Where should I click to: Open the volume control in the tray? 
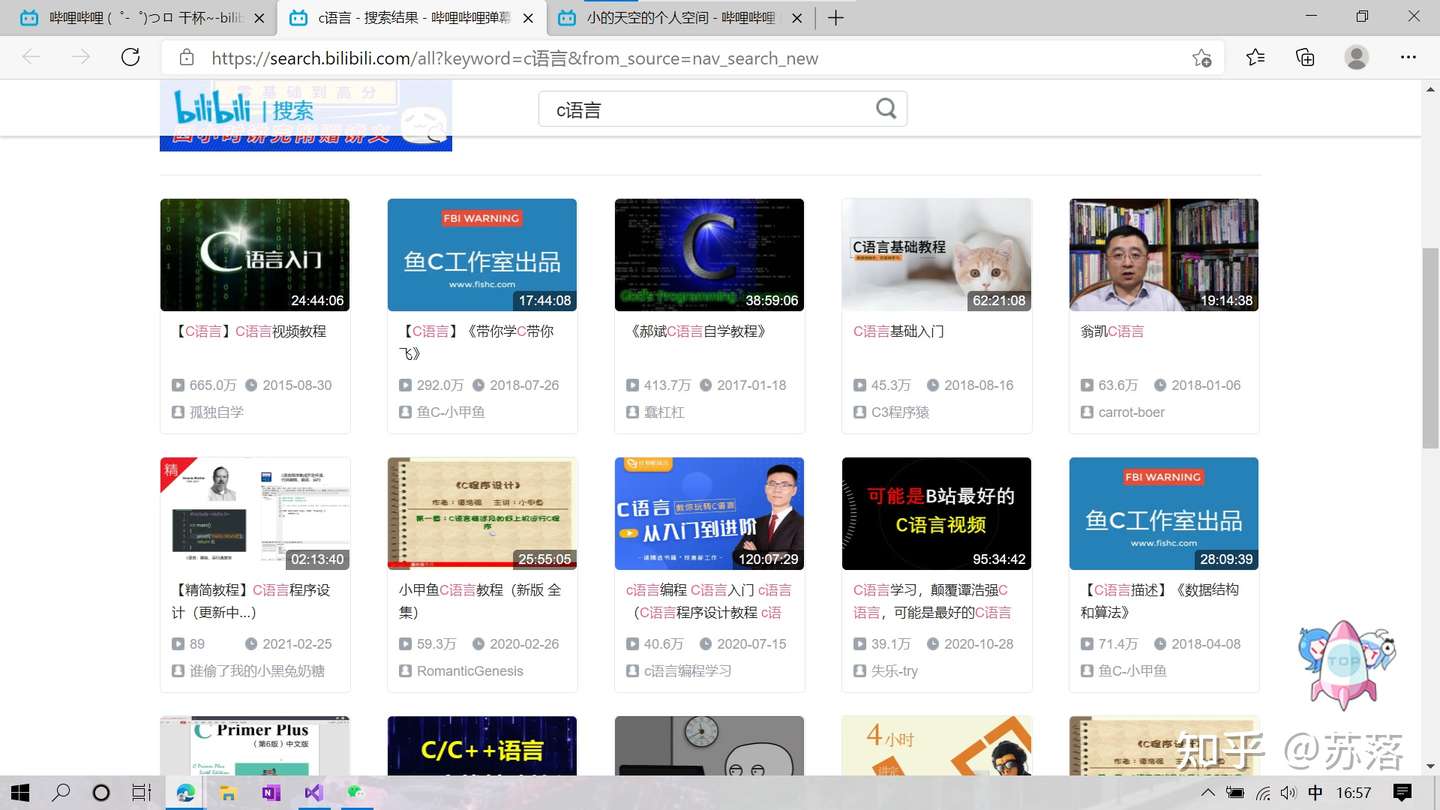click(x=1288, y=793)
